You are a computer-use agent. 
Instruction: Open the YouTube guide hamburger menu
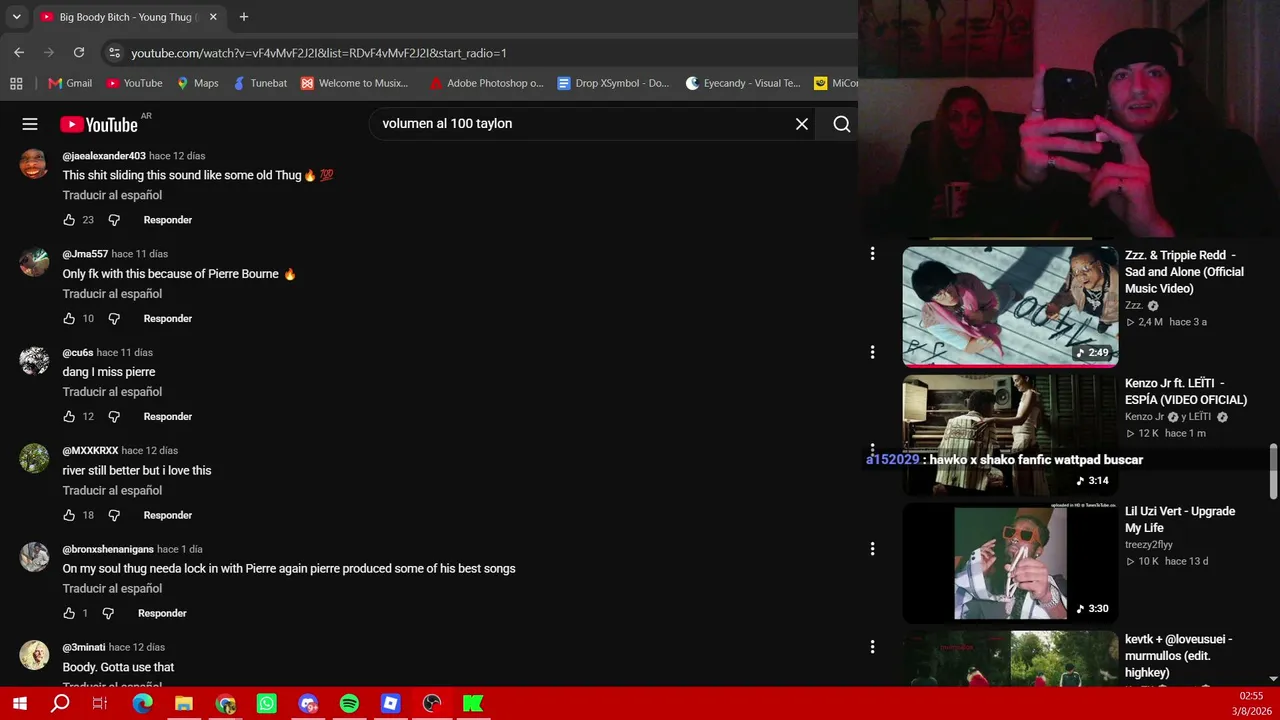point(30,124)
